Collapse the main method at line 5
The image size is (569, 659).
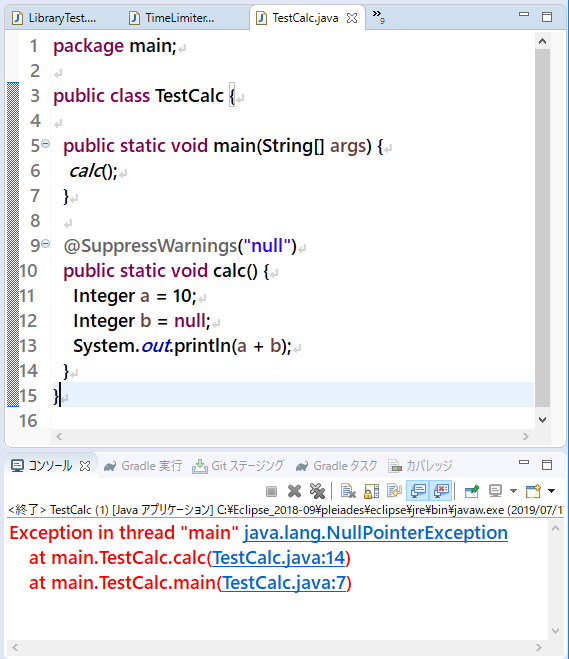pos(45,144)
